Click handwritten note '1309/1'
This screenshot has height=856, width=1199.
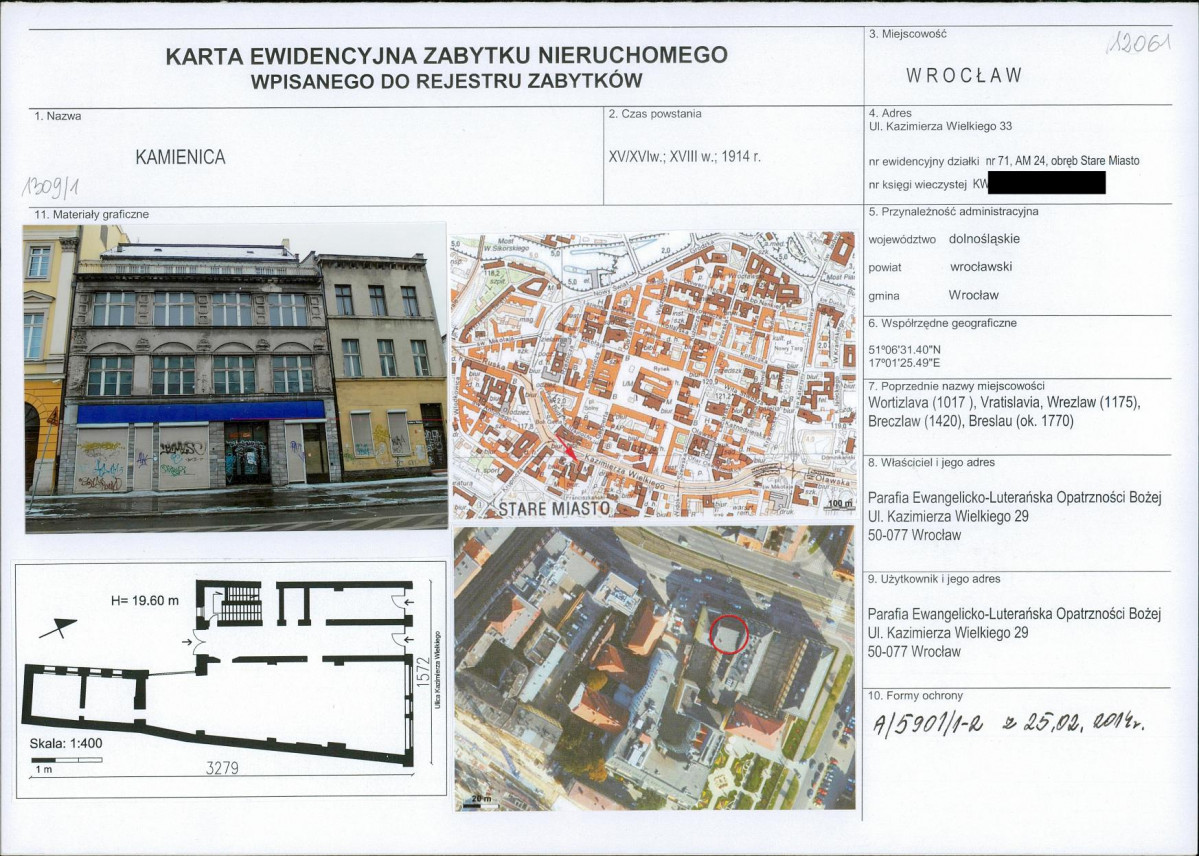pos(50,186)
